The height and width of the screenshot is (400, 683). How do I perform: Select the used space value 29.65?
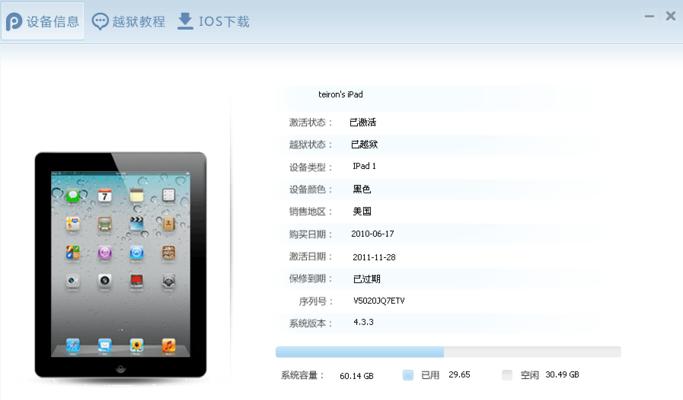click(459, 374)
